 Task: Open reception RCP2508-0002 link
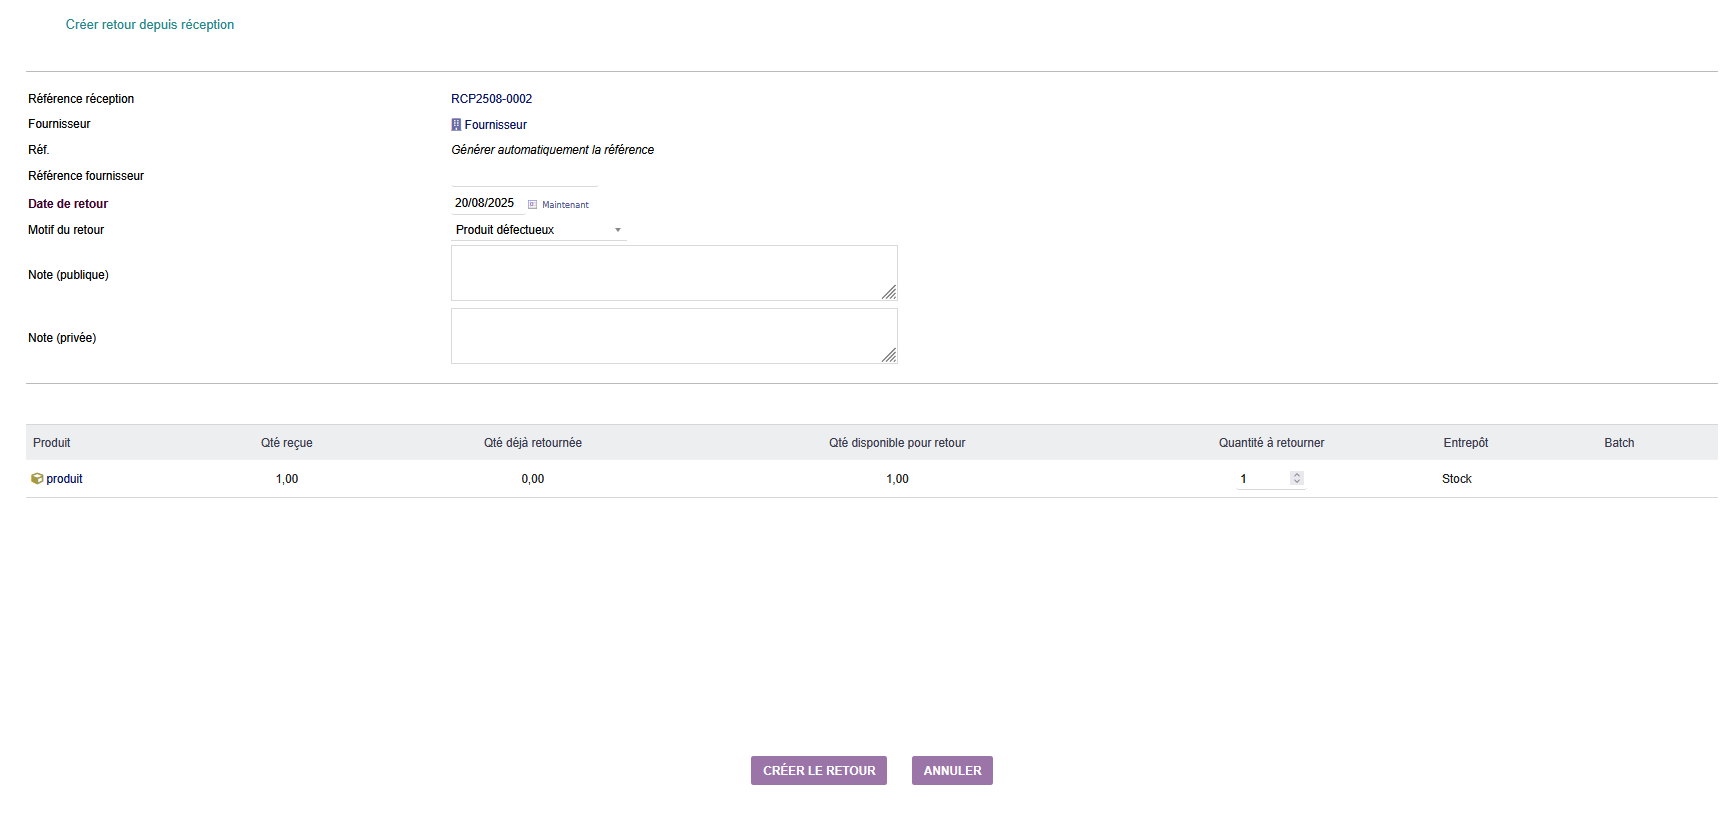491,99
